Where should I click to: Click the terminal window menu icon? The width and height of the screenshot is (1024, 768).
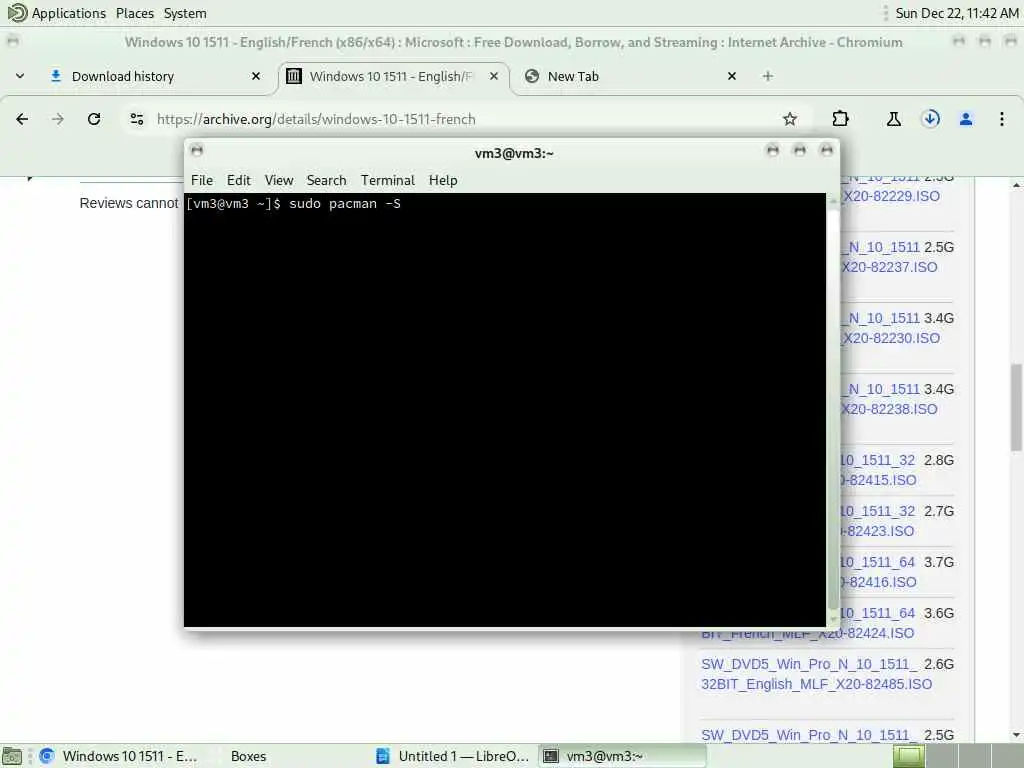point(197,150)
